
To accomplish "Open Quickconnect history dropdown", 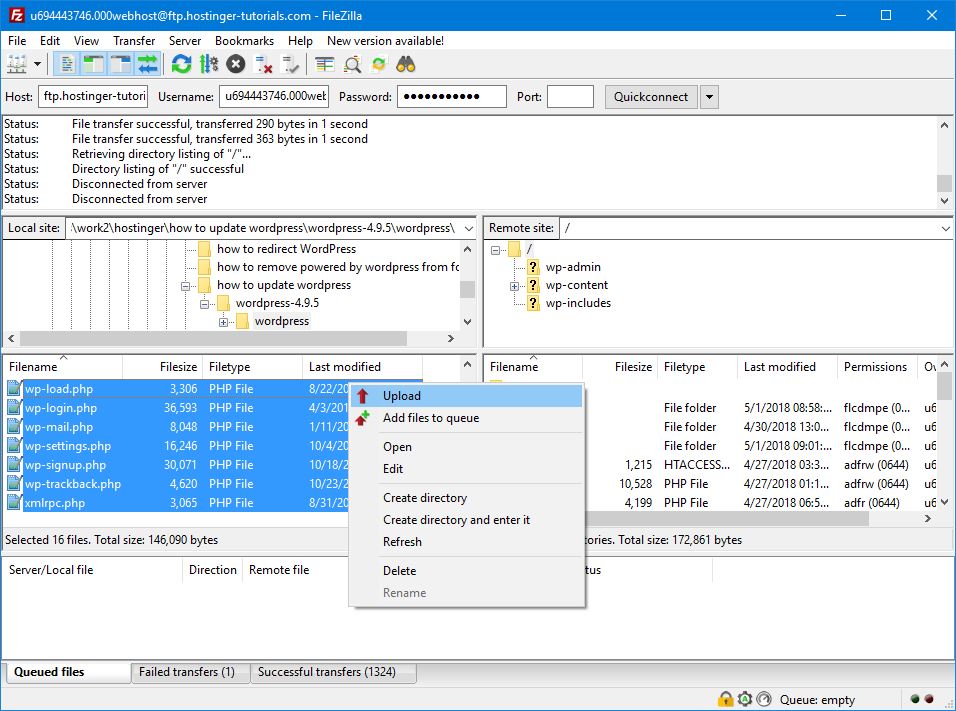I will pos(708,96).
